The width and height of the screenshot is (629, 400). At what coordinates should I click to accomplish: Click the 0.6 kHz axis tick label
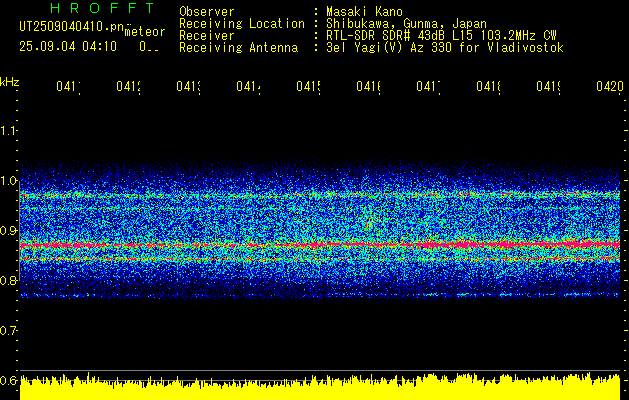pyautogui.click(x=9, y=380)
